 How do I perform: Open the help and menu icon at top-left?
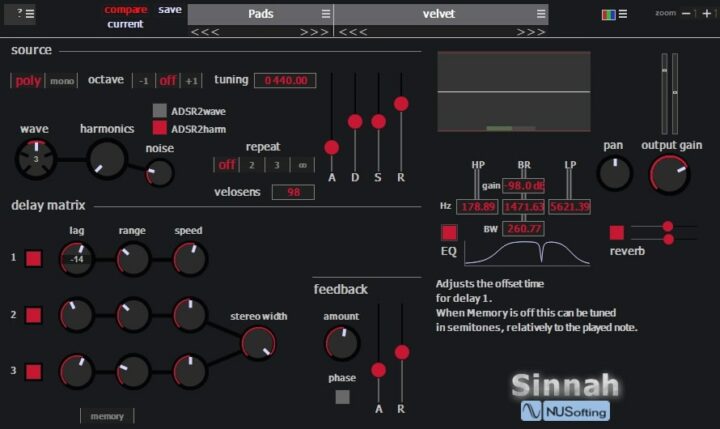click(x=25, y=14)
